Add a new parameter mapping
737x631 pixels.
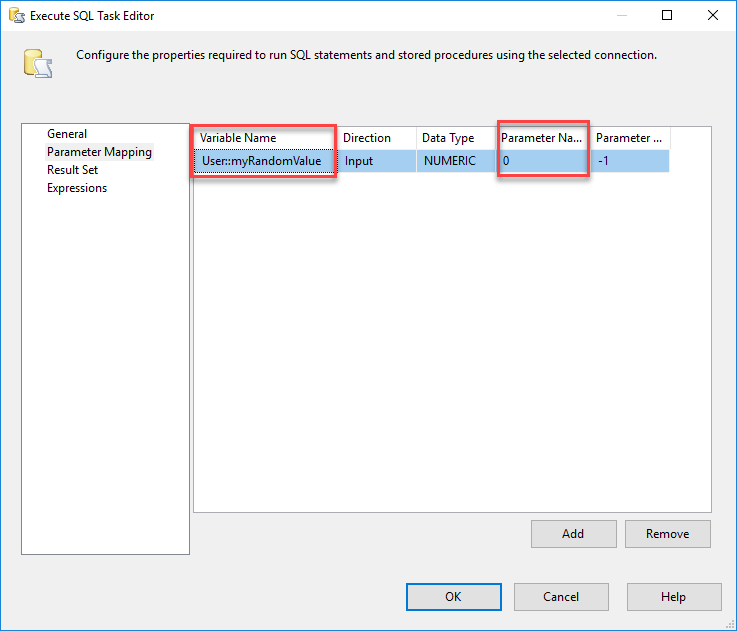pyautogui.click(x=573, y=534)
